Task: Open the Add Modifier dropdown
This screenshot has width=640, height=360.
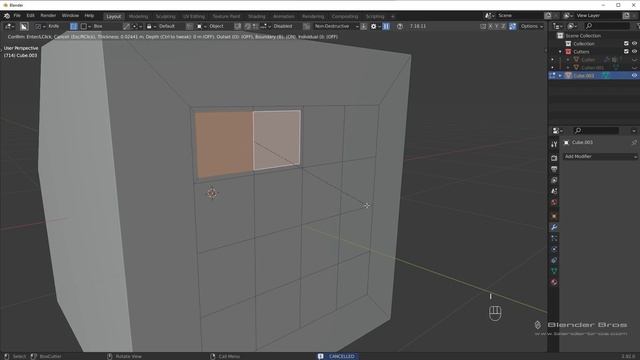Action: pyautogui.click(x=600, y=157)
